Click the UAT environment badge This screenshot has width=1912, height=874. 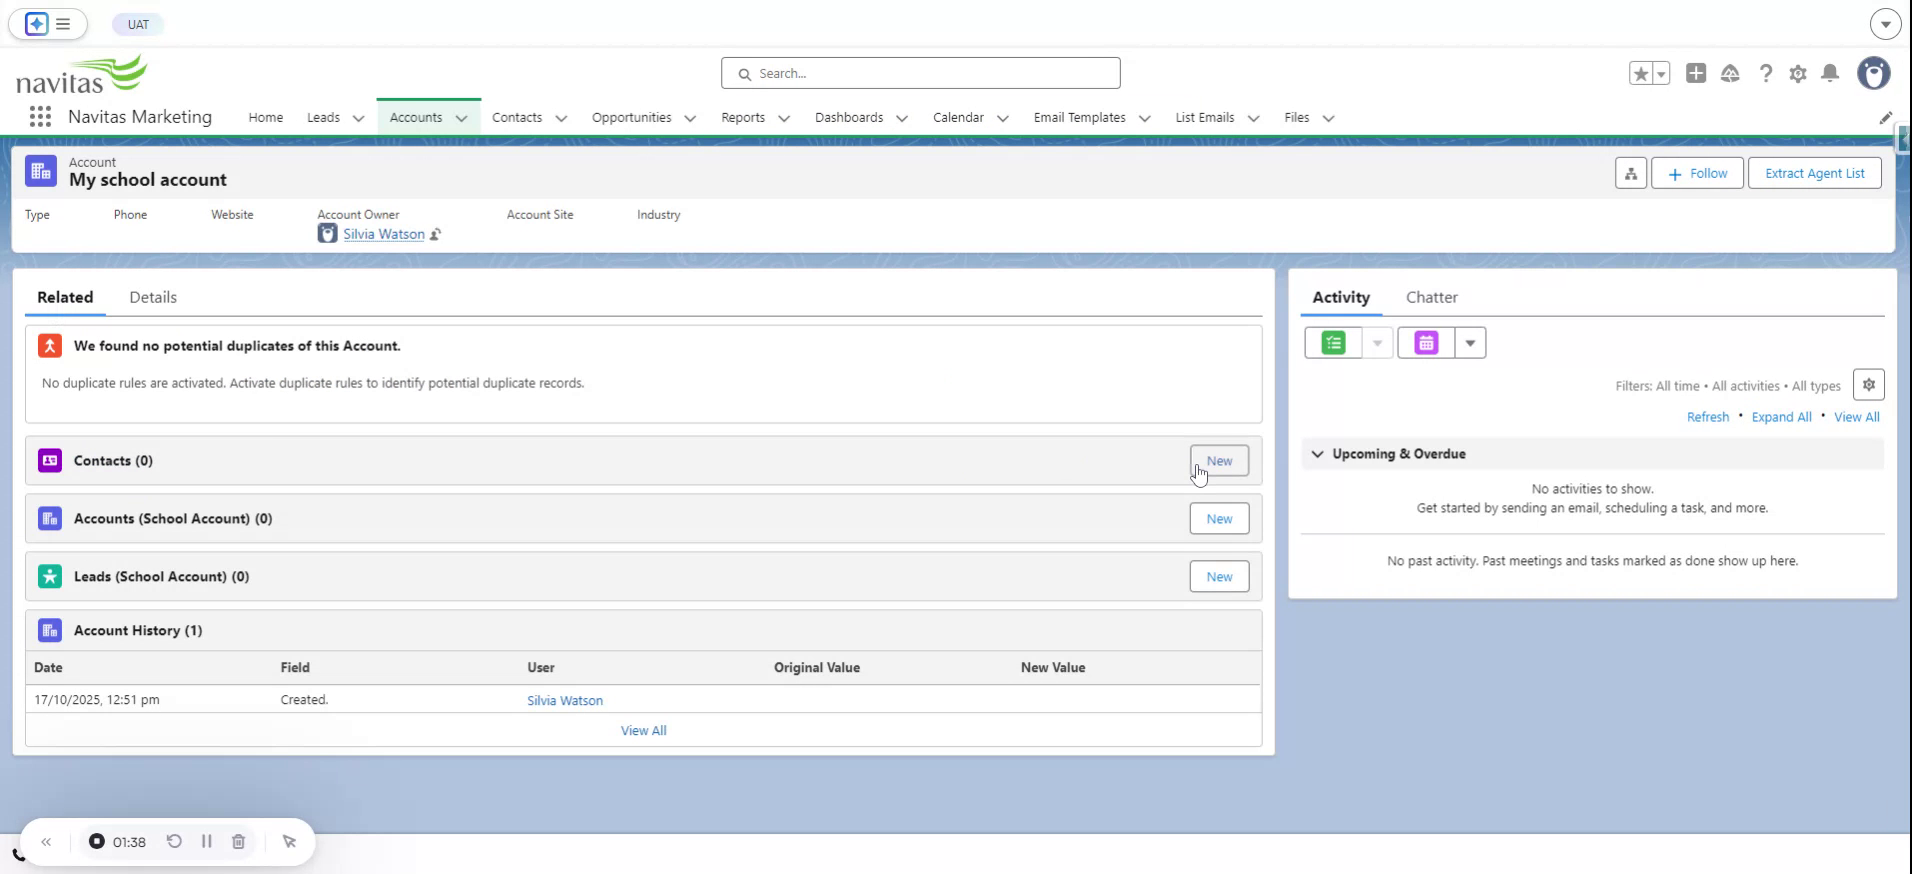click(x=138, y=24)
